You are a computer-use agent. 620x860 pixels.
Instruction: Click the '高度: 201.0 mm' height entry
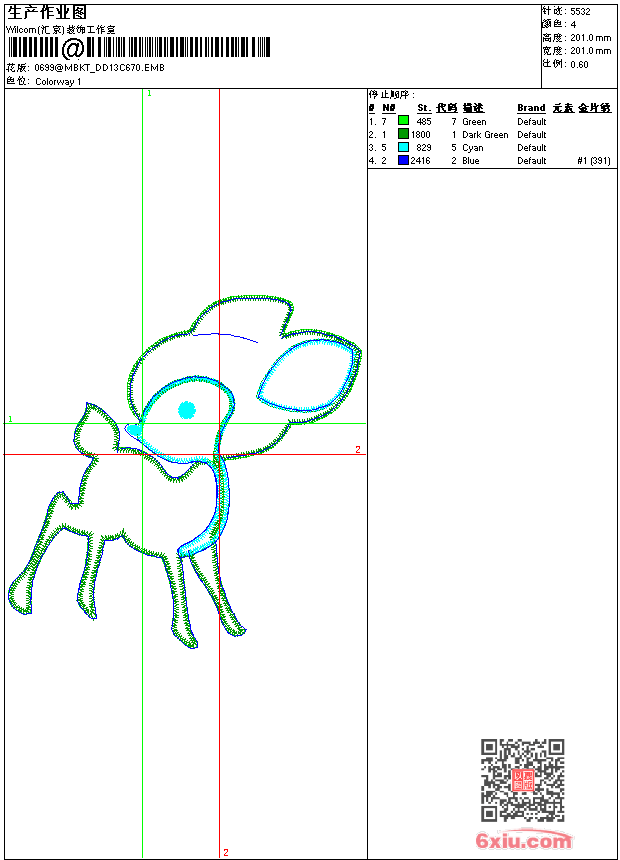click(577, 38)
